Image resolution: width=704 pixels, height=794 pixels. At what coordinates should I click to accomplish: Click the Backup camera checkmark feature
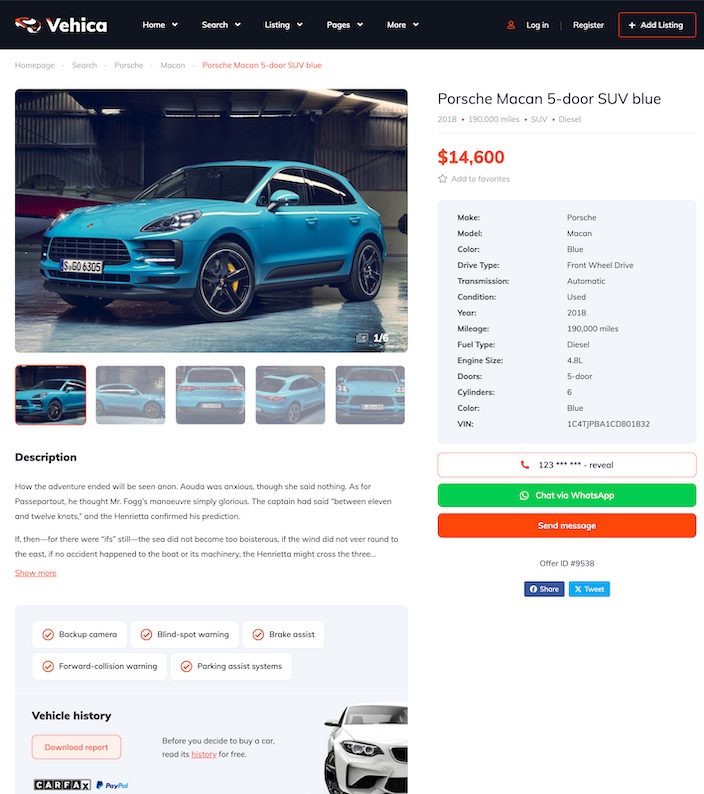[80, 634]
